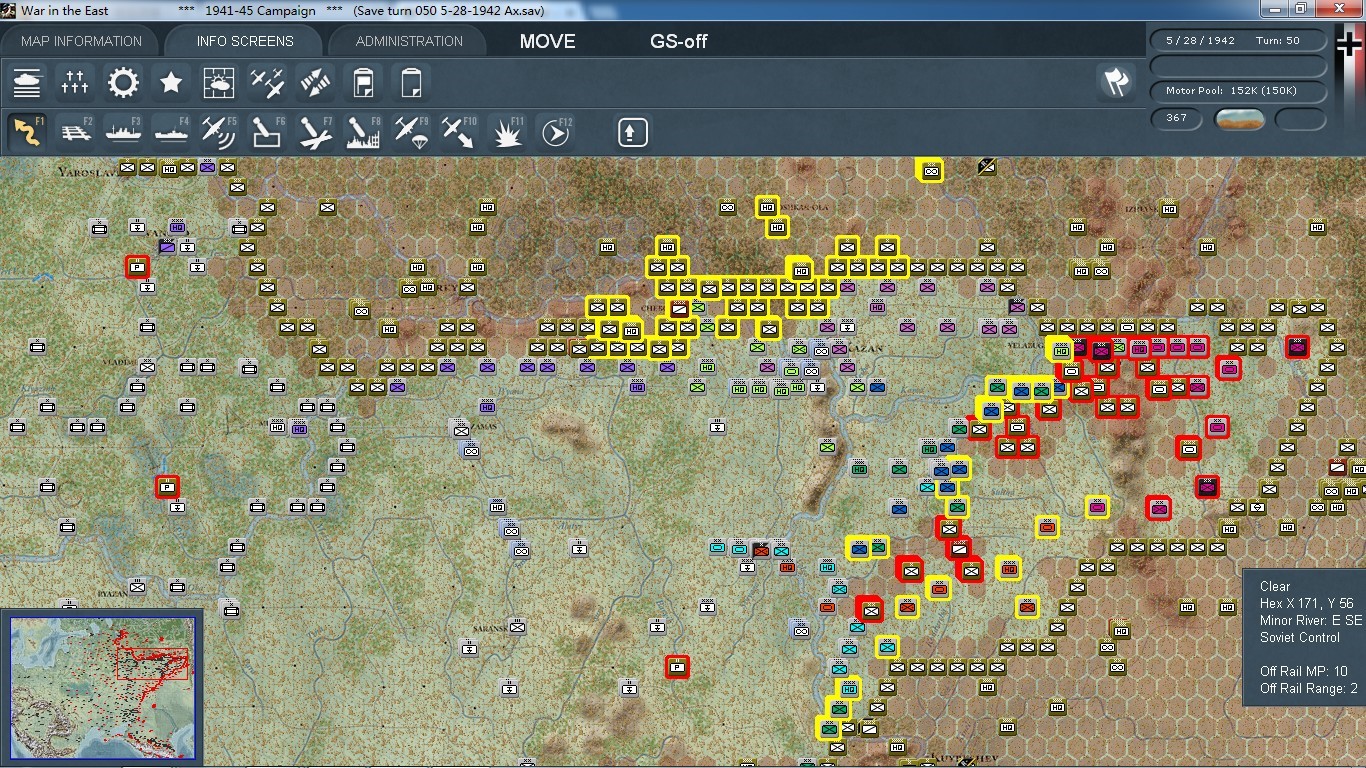Screen dimensions: 1366x768
Task: Select the F7 bomb airfield icon
Action: [x=315, y=132]
